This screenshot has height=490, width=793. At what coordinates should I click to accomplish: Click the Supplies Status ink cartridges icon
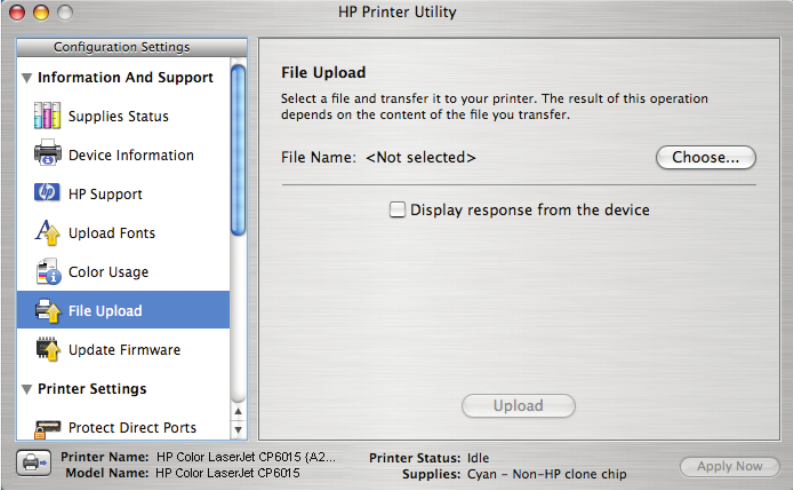[47, 115]
